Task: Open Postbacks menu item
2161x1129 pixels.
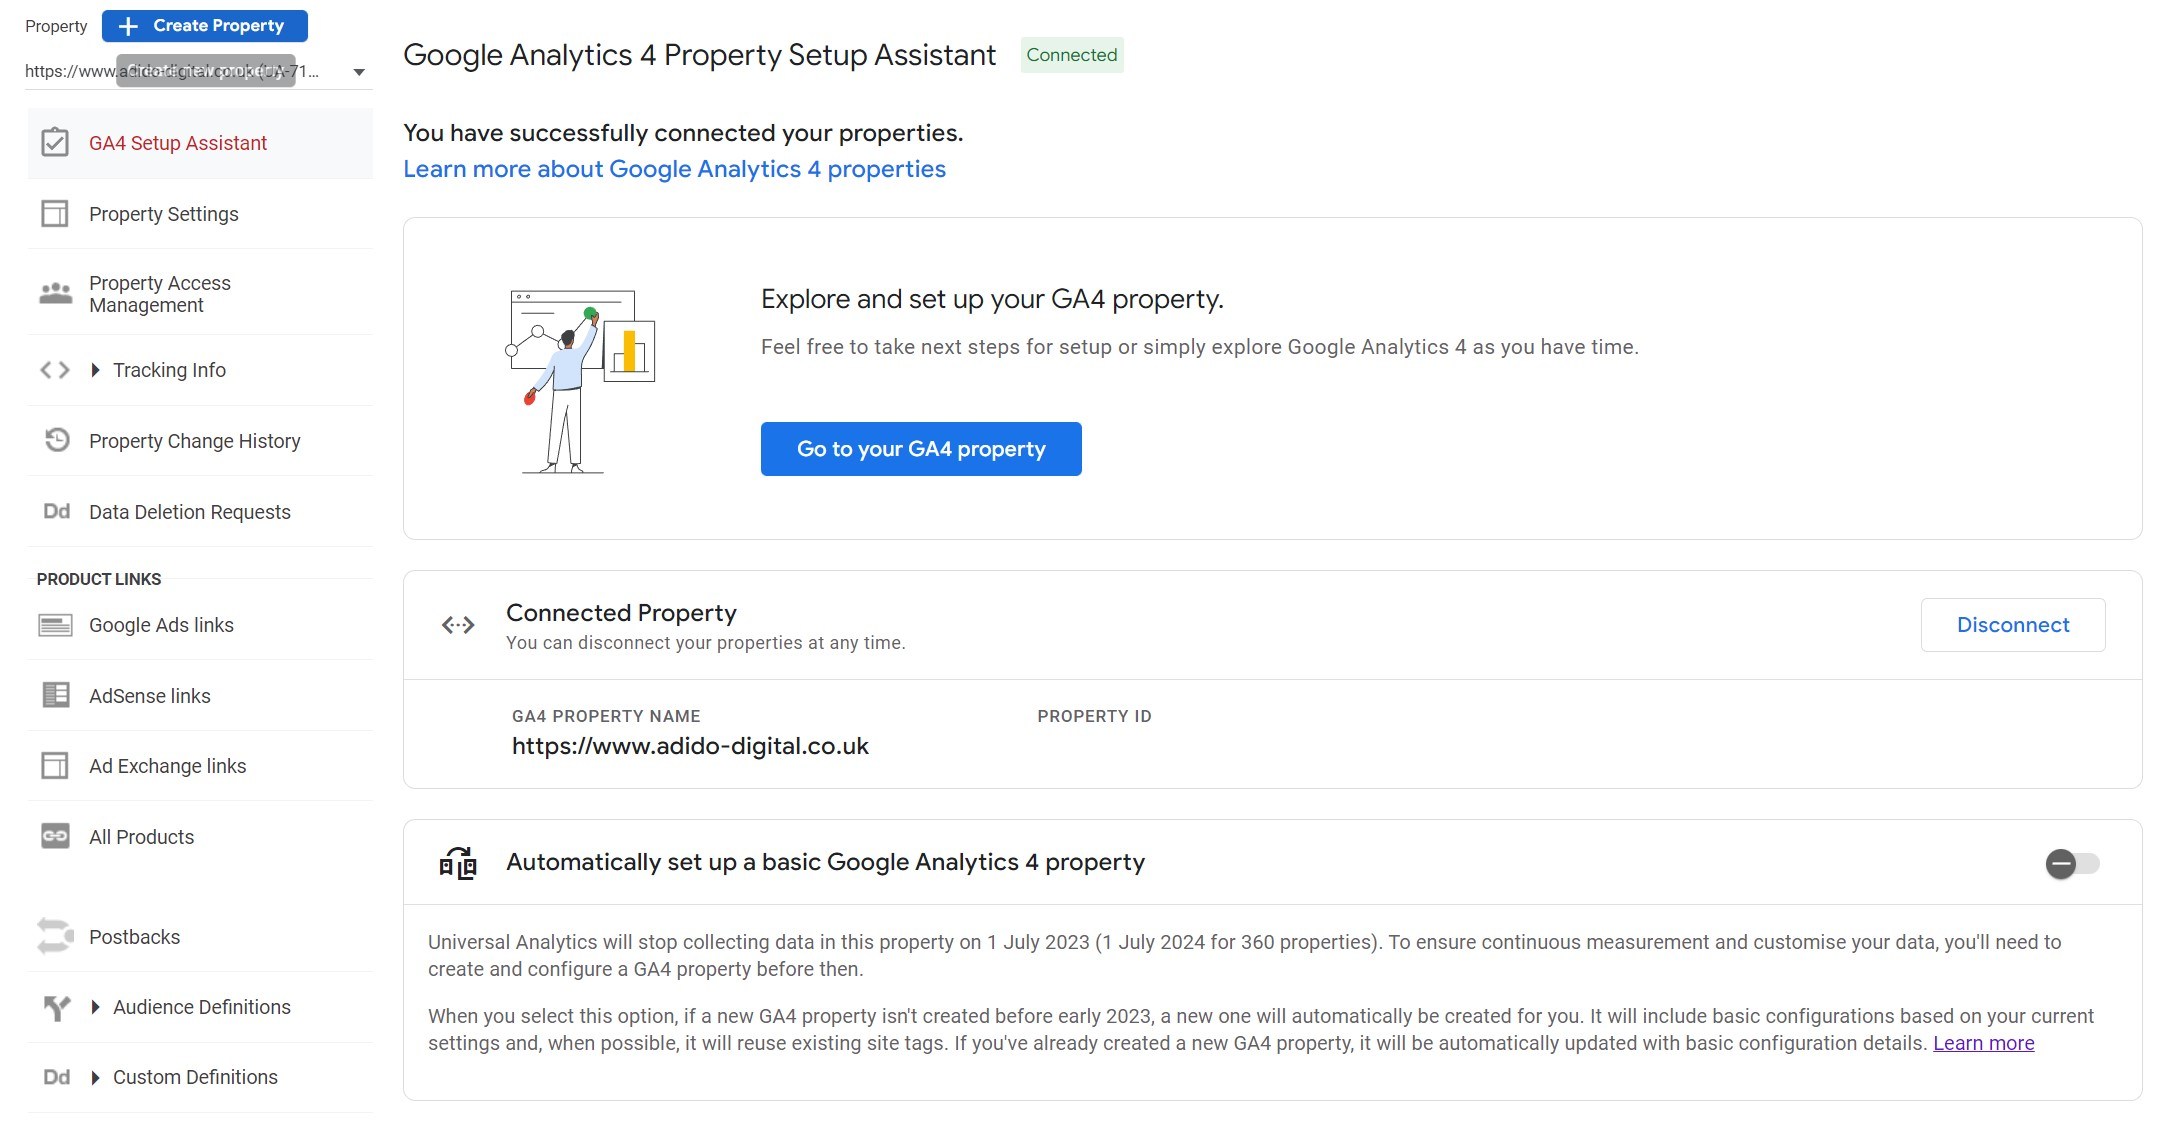Action: [200, 936]
